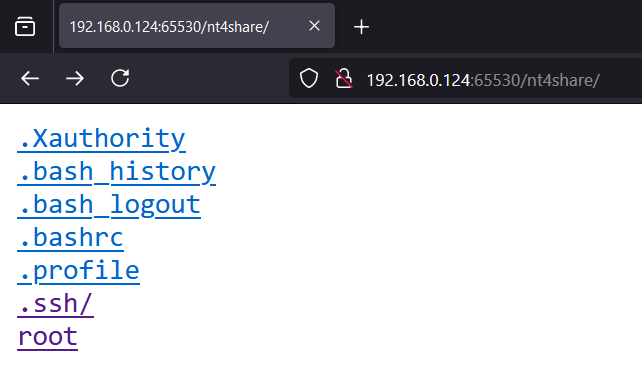Open the .Xauthority file link
642x371 pixels.
[102, 139]
